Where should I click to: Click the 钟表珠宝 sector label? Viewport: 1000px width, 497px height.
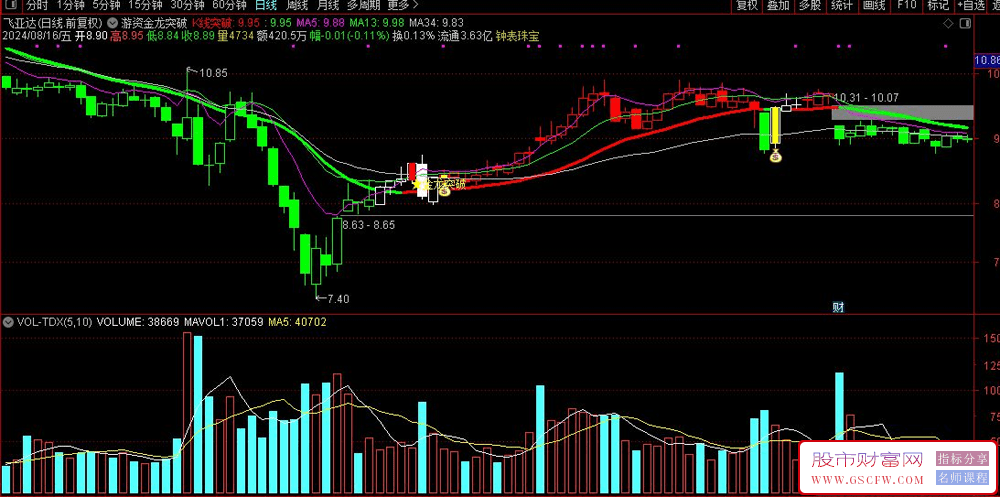(517, 36)
